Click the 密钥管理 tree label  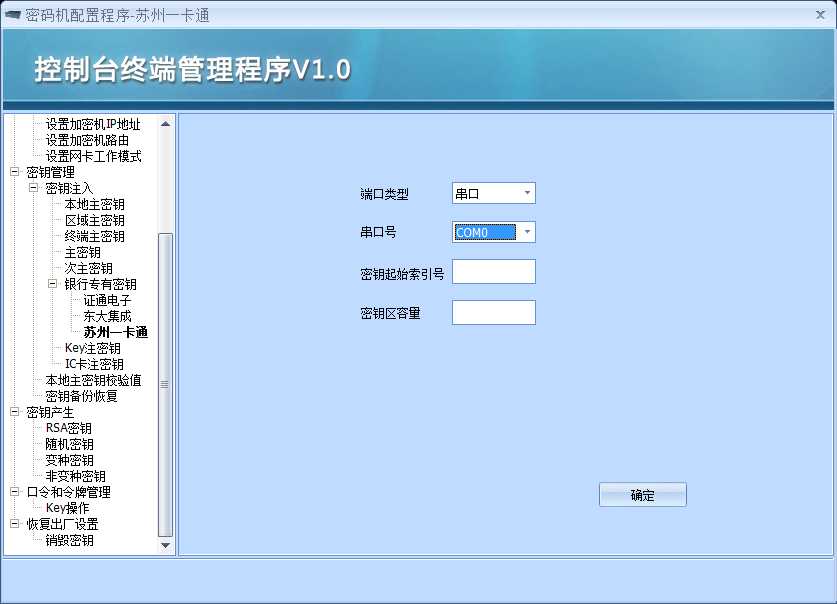click(51, 172)
